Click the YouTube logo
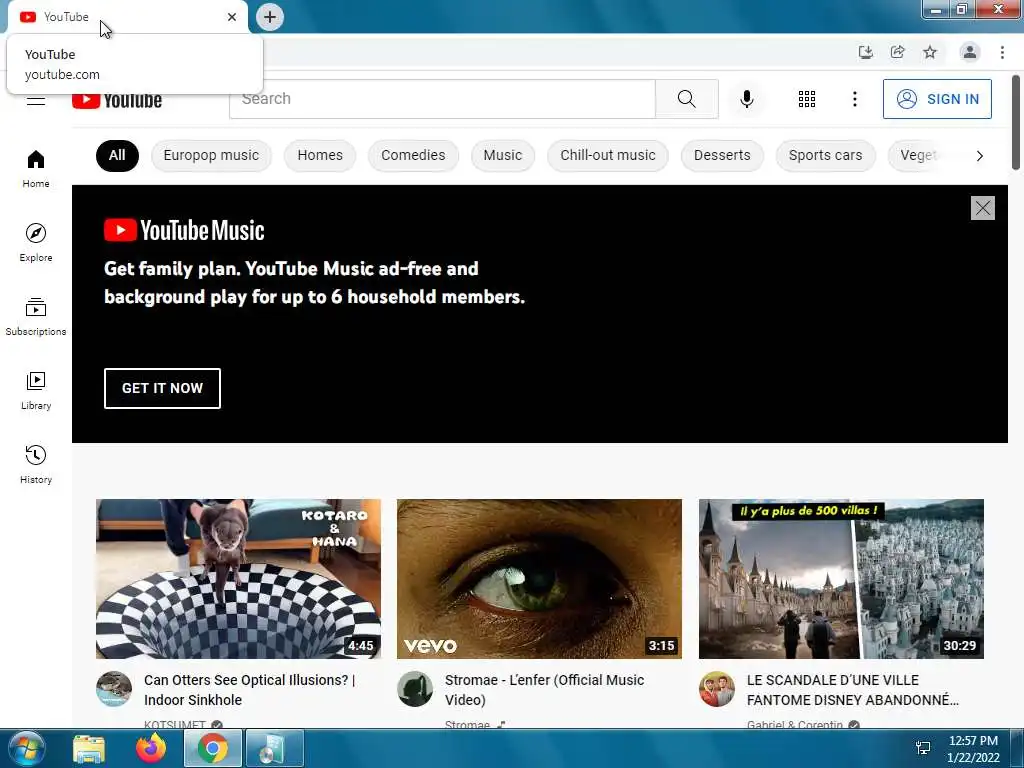 tap(117, 100)
